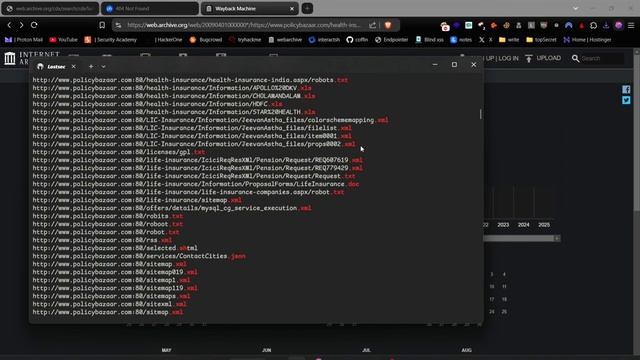640x360 pixels.
Task: Open the tryhackme bookmark
Action: click(x=245, y=40)
